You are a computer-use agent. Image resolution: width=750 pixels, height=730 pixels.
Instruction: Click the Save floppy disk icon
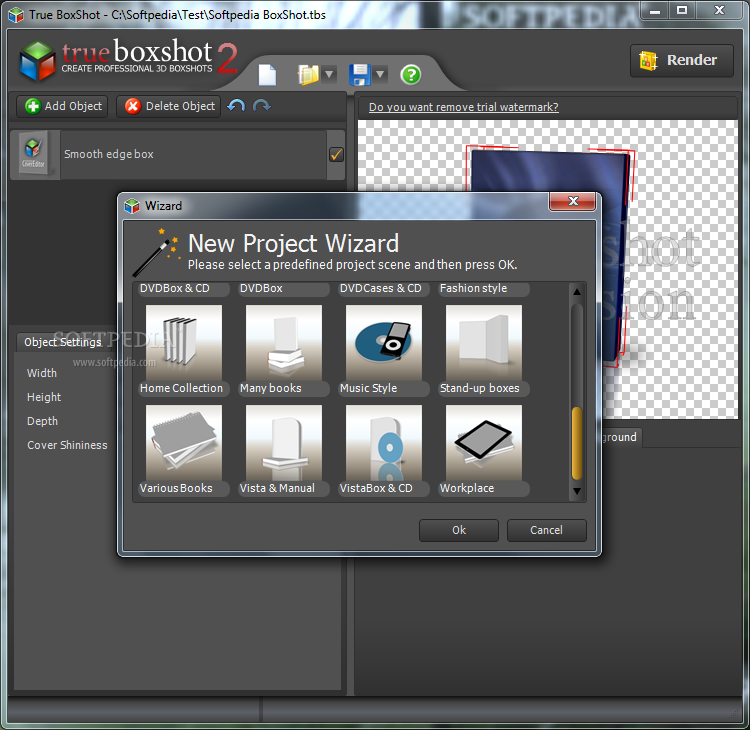360,75
